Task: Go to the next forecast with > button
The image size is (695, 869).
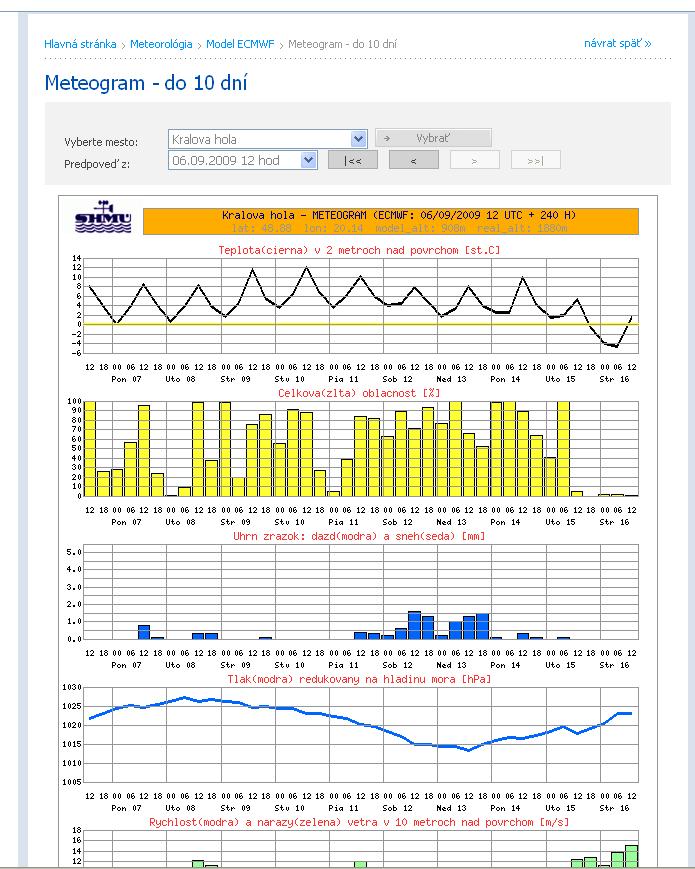Action: pos(474,160)
